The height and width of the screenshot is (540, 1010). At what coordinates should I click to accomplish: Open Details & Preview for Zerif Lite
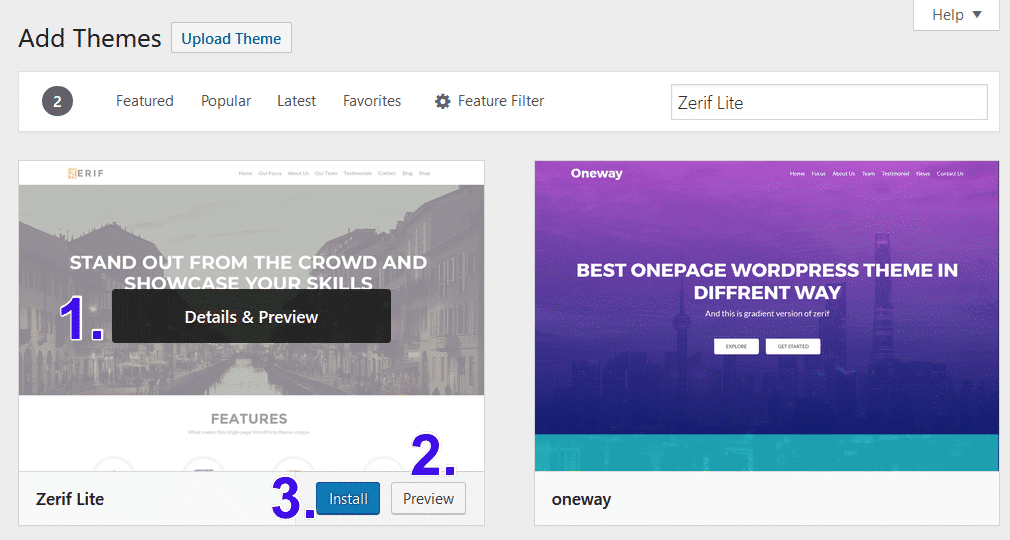click(251, 317)
